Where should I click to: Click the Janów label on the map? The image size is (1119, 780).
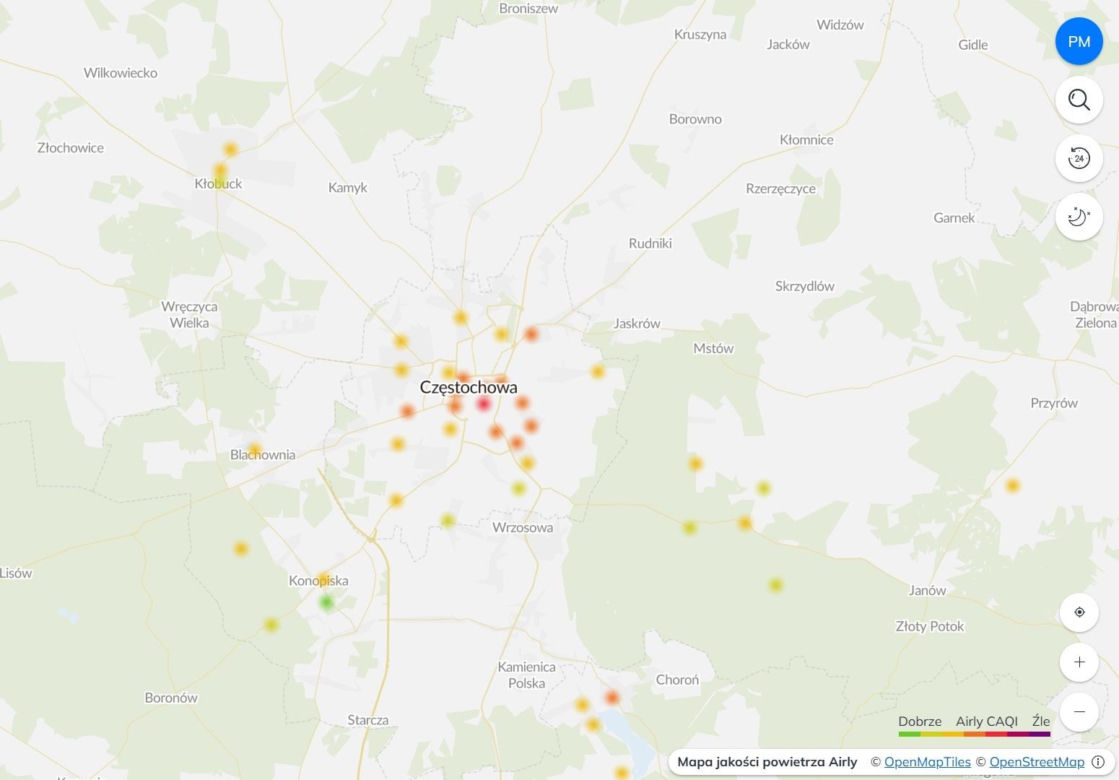point(927,591)
